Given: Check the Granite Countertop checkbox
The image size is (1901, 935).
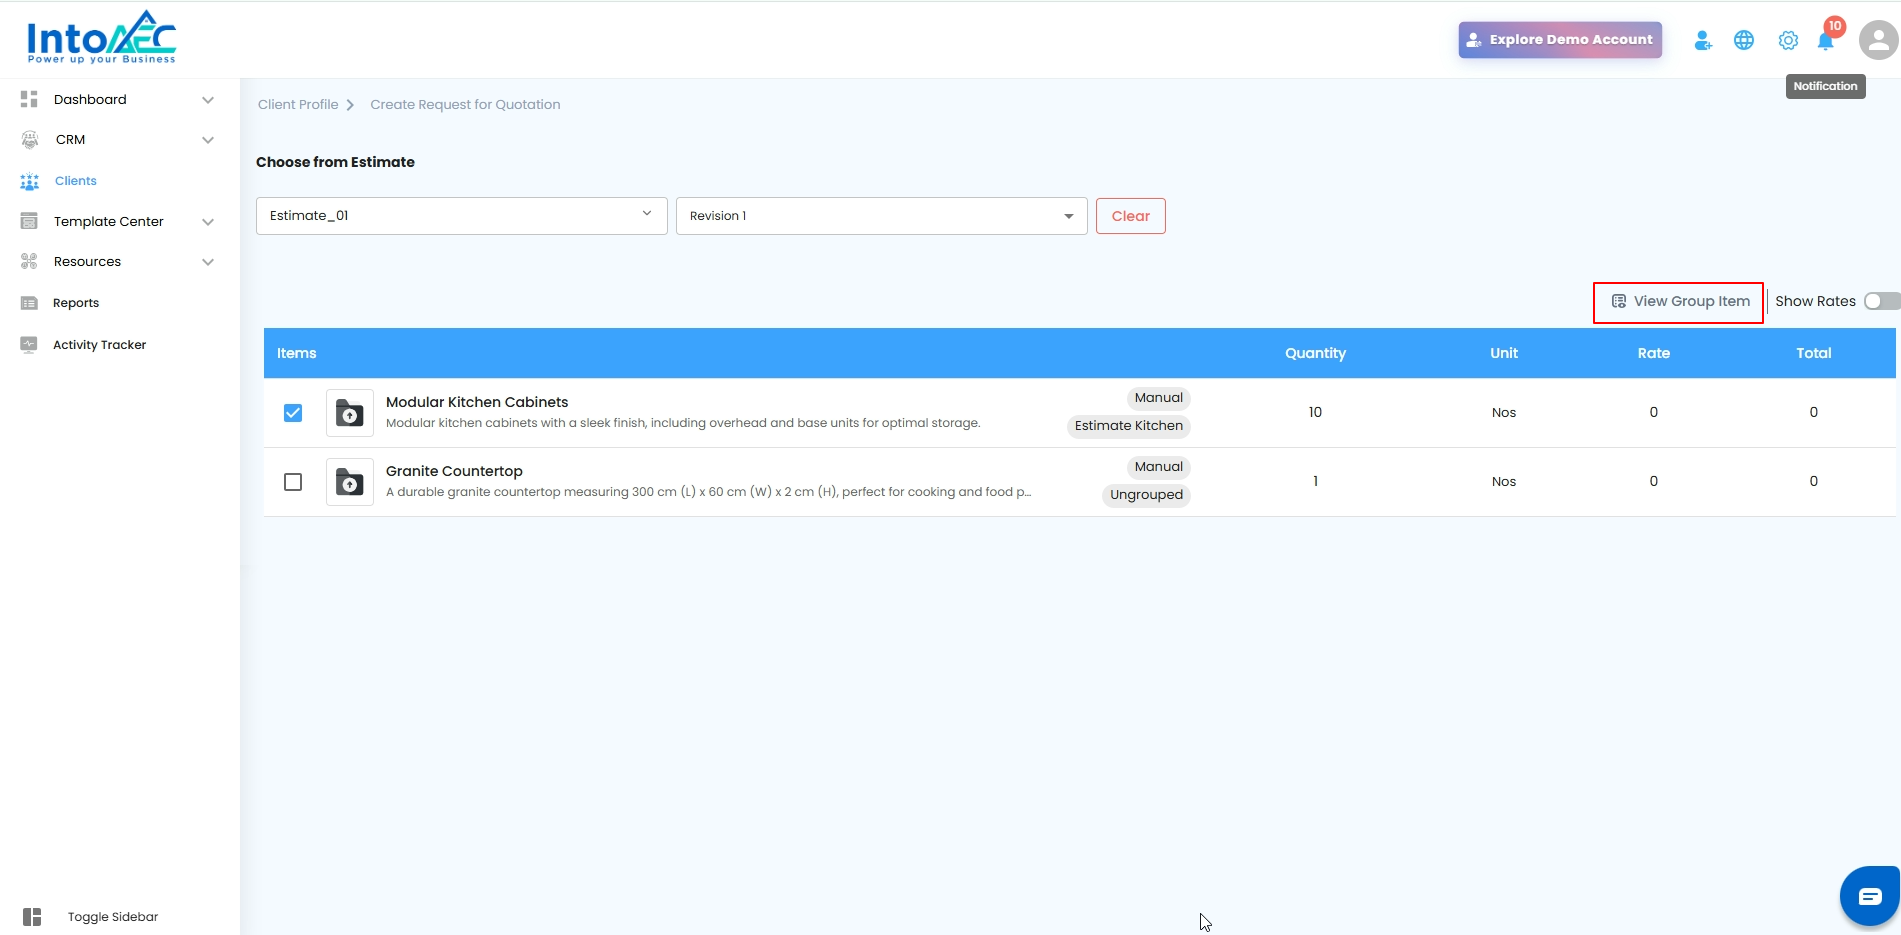Looking at the screenshot, I should tap(293, 482).
